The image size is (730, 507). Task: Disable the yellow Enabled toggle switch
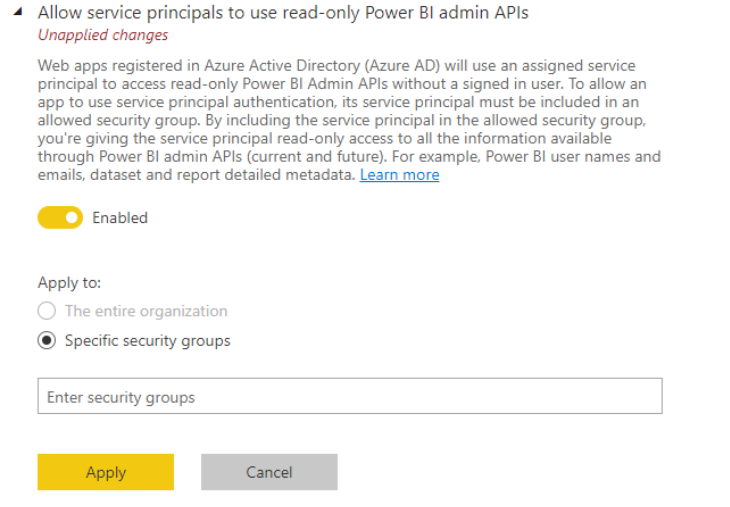pos(60,218)
